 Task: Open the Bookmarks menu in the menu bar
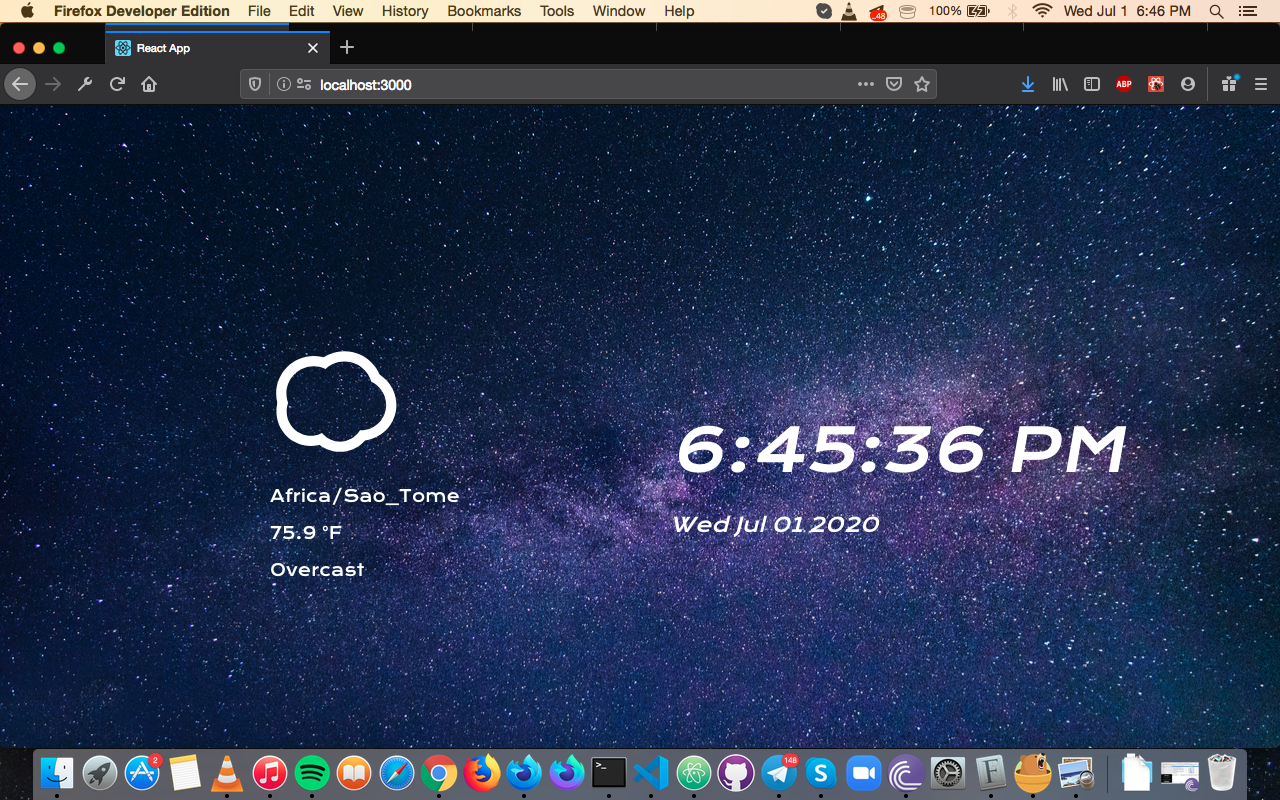pos(484,11)
